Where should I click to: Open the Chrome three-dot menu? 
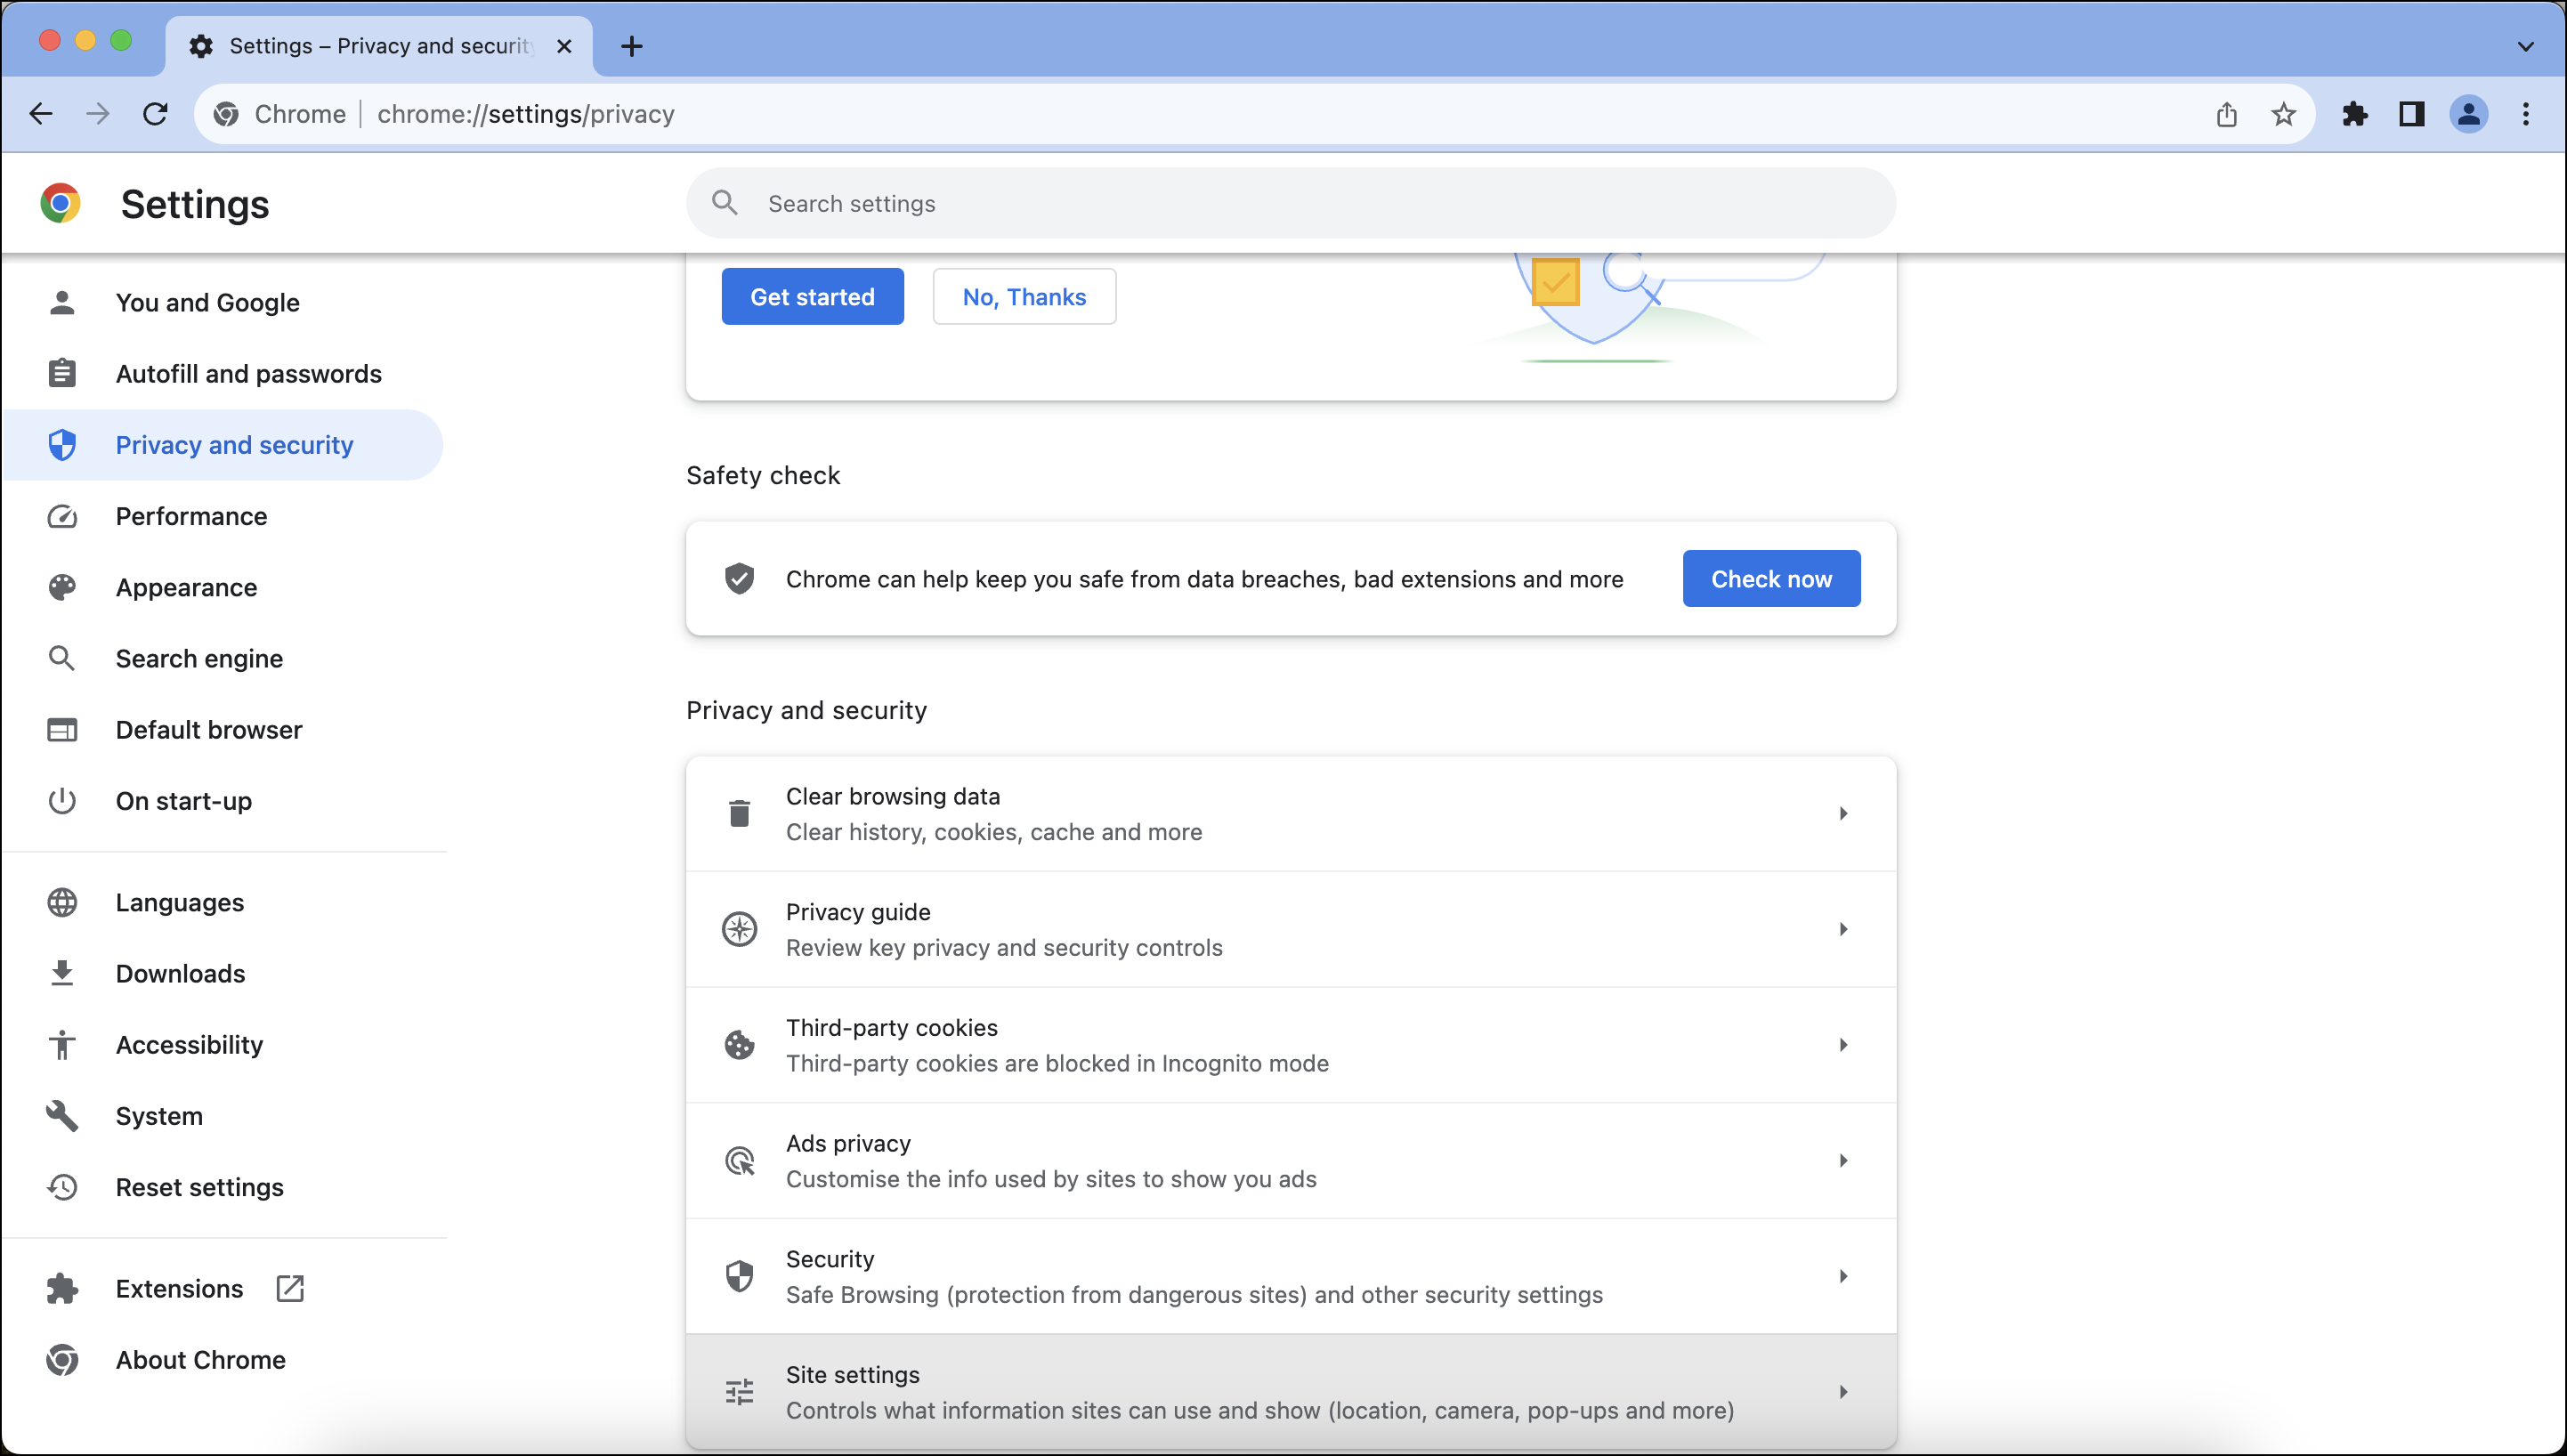tap(2526, 114)
